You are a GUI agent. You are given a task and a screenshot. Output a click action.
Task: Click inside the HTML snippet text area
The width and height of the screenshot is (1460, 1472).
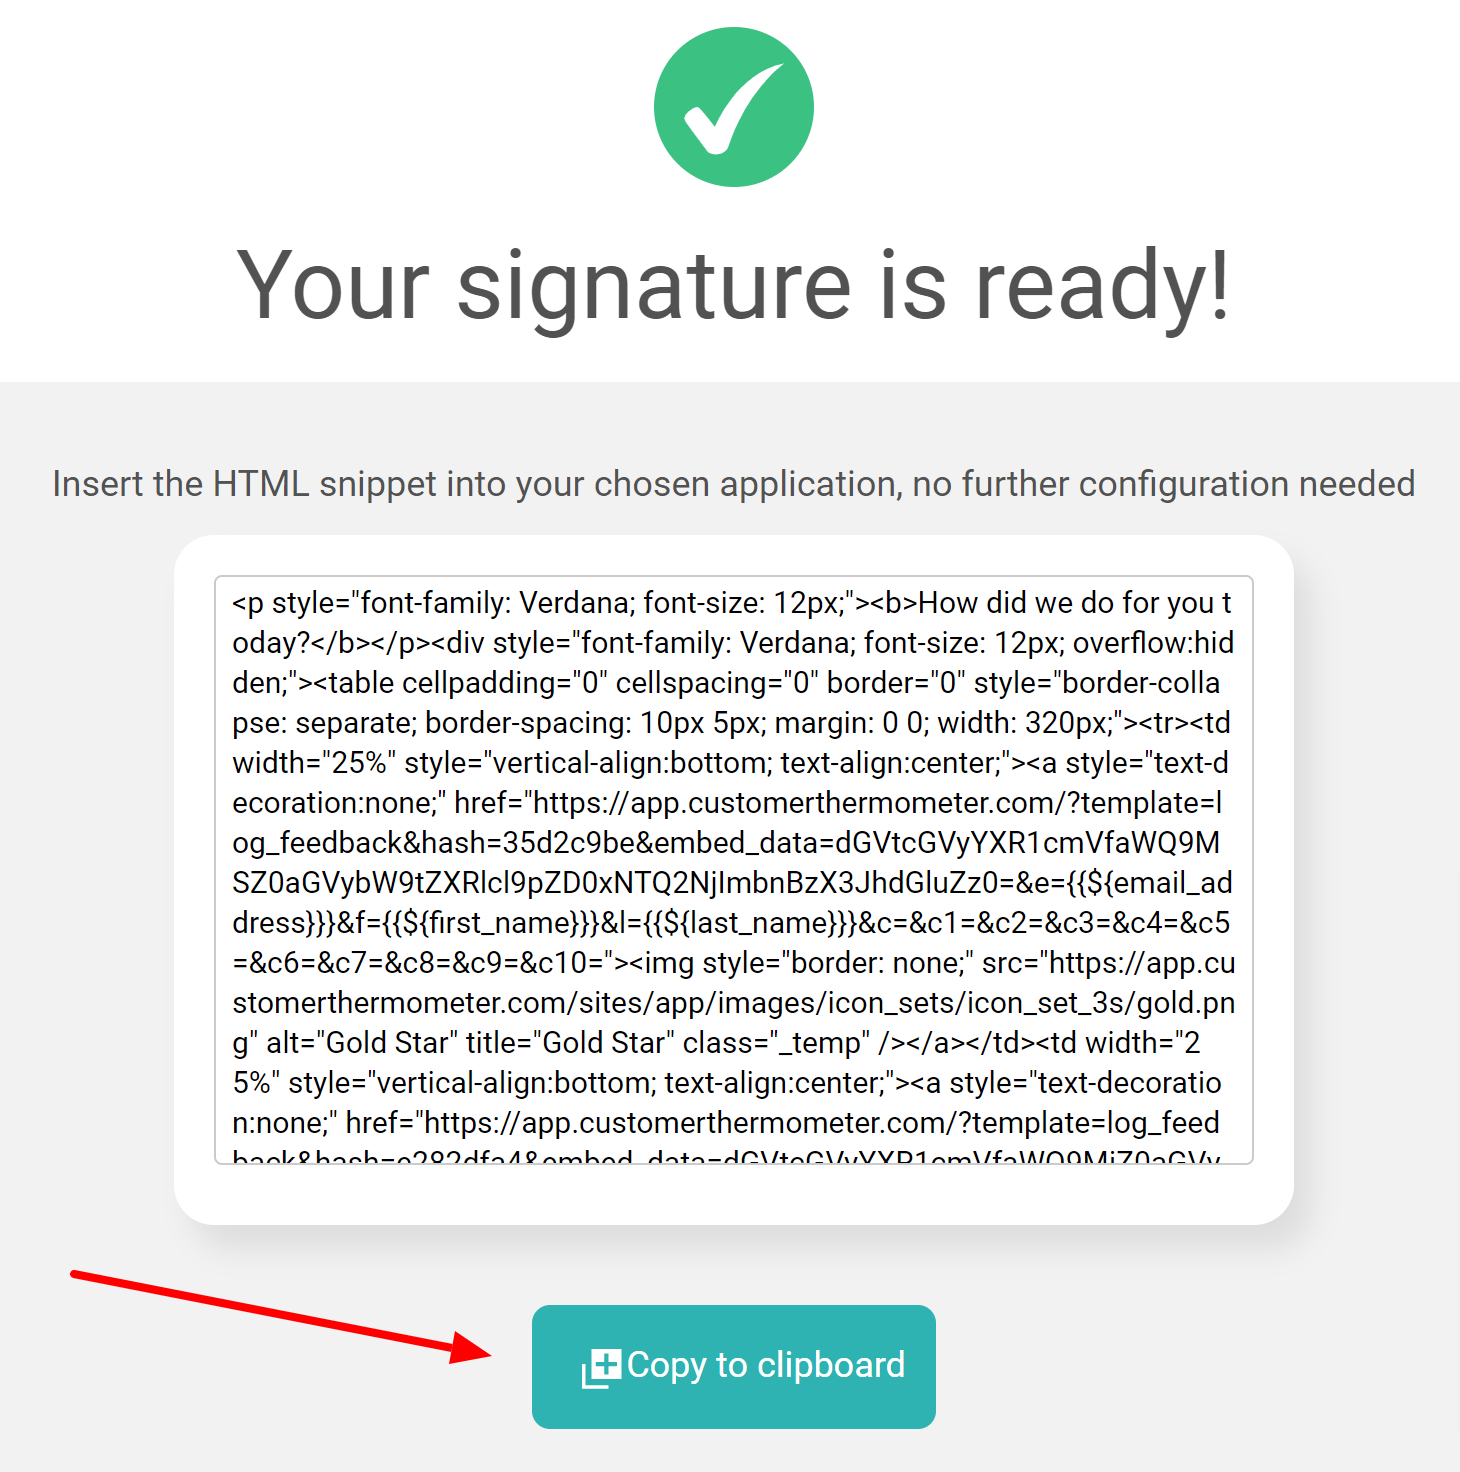(x=733, y=870)
